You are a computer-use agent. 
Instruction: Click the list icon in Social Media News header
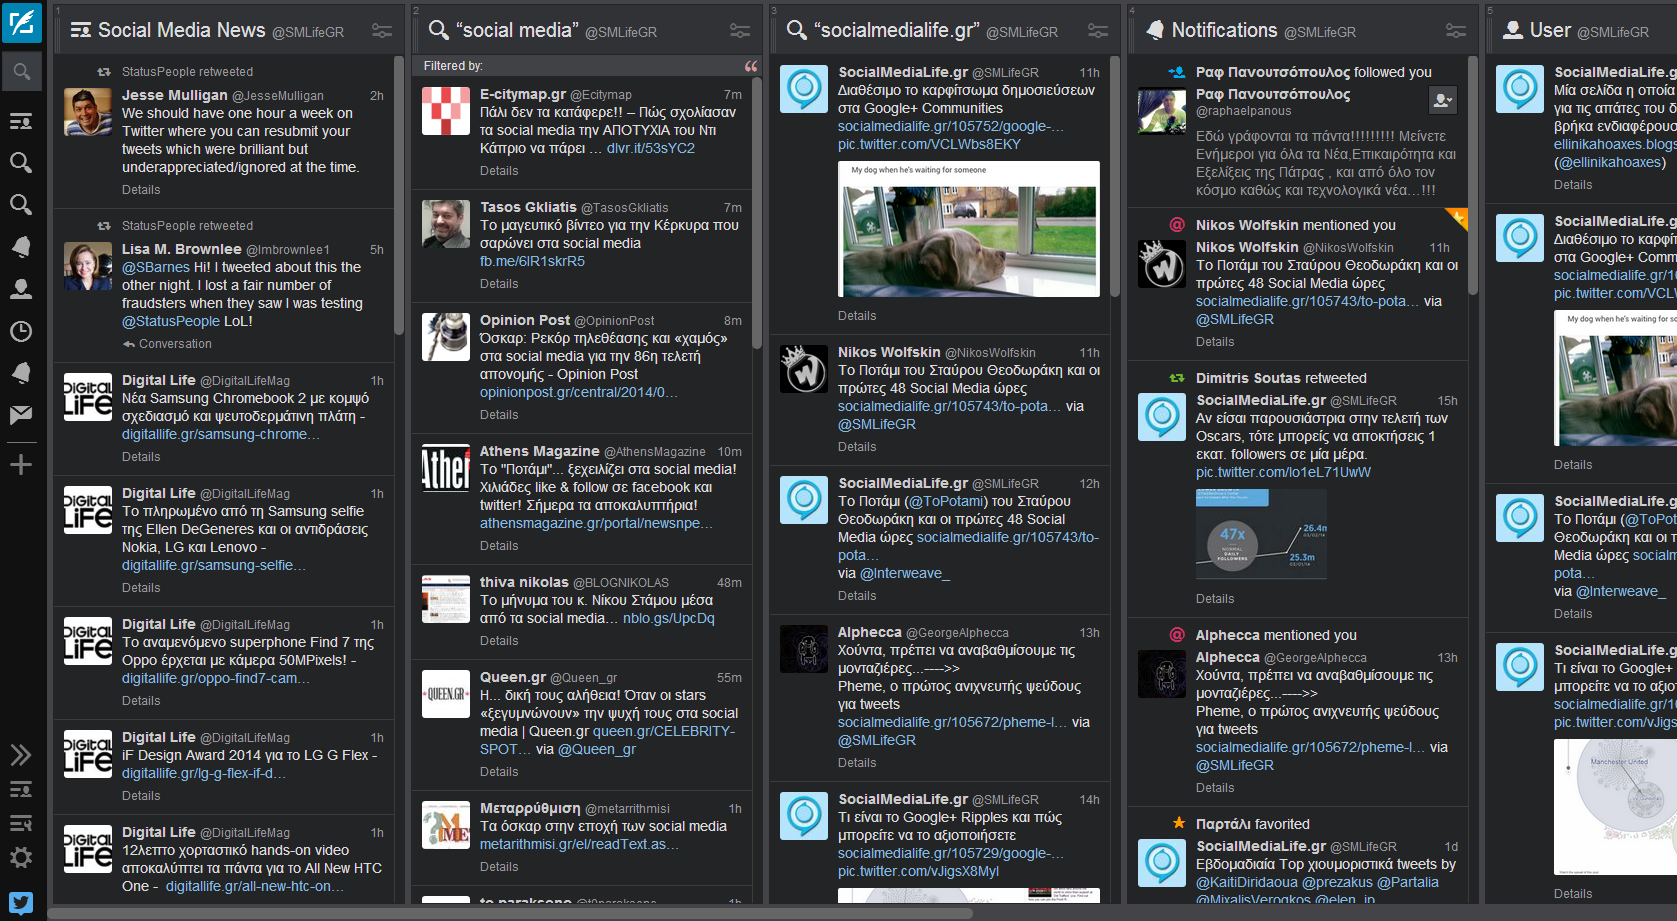coord(81,30)
